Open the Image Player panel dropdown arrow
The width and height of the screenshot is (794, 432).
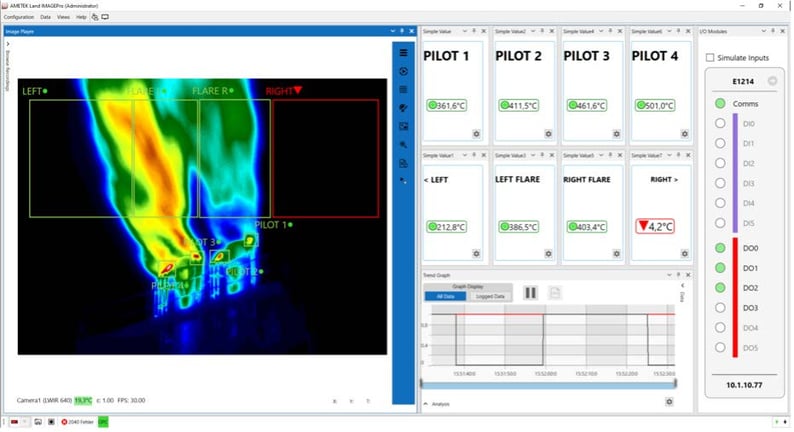[392, 32]
